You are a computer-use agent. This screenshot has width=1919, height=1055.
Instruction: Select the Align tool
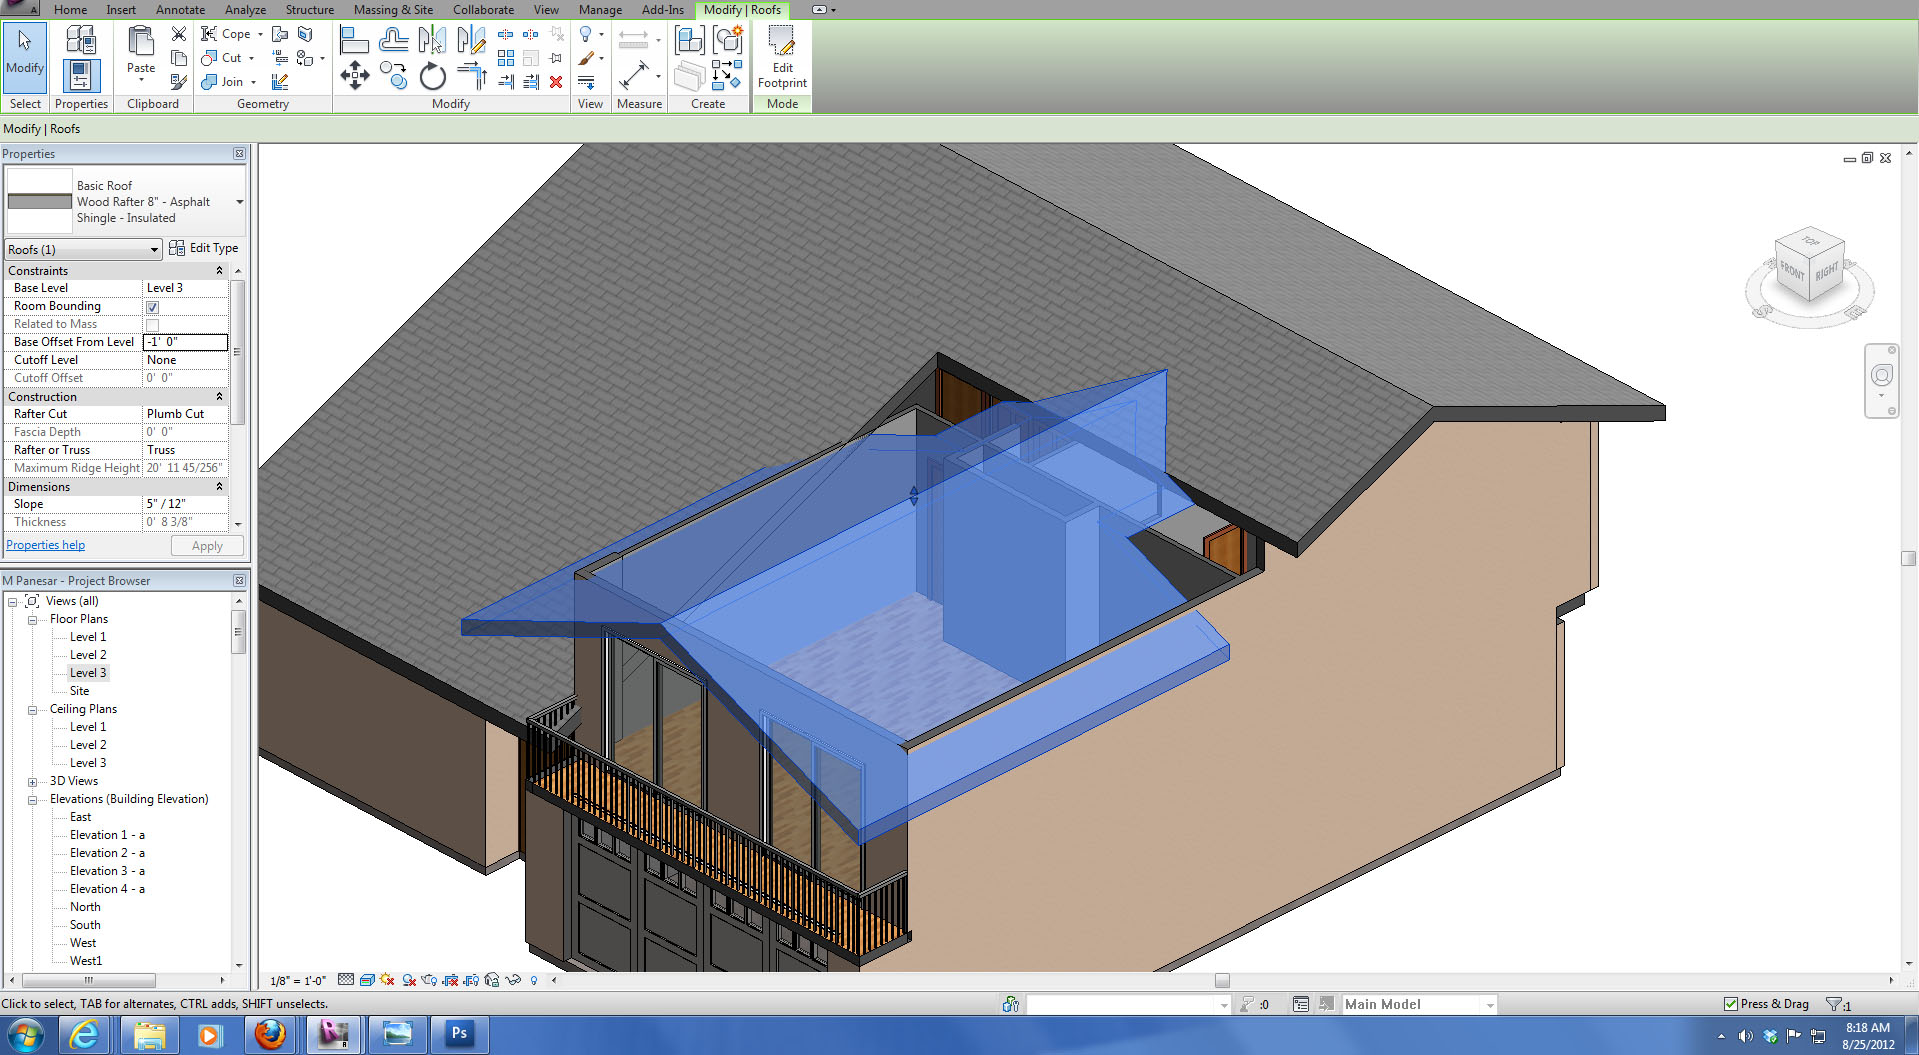click(354, 40)
